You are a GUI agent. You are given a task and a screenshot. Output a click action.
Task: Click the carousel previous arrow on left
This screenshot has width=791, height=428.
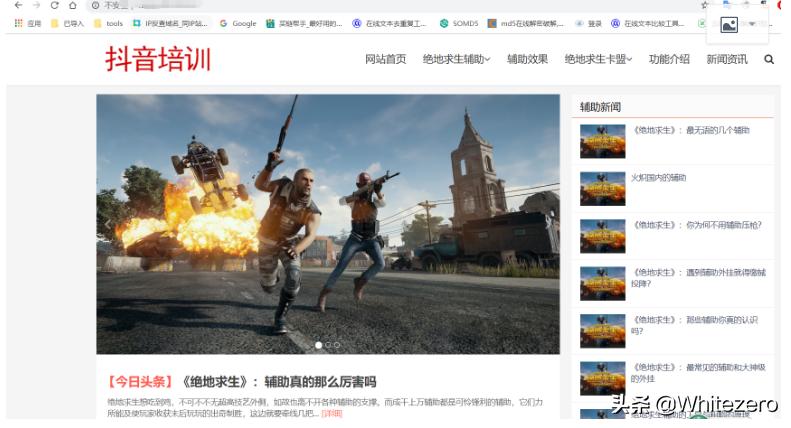click(x=107, y=224)
